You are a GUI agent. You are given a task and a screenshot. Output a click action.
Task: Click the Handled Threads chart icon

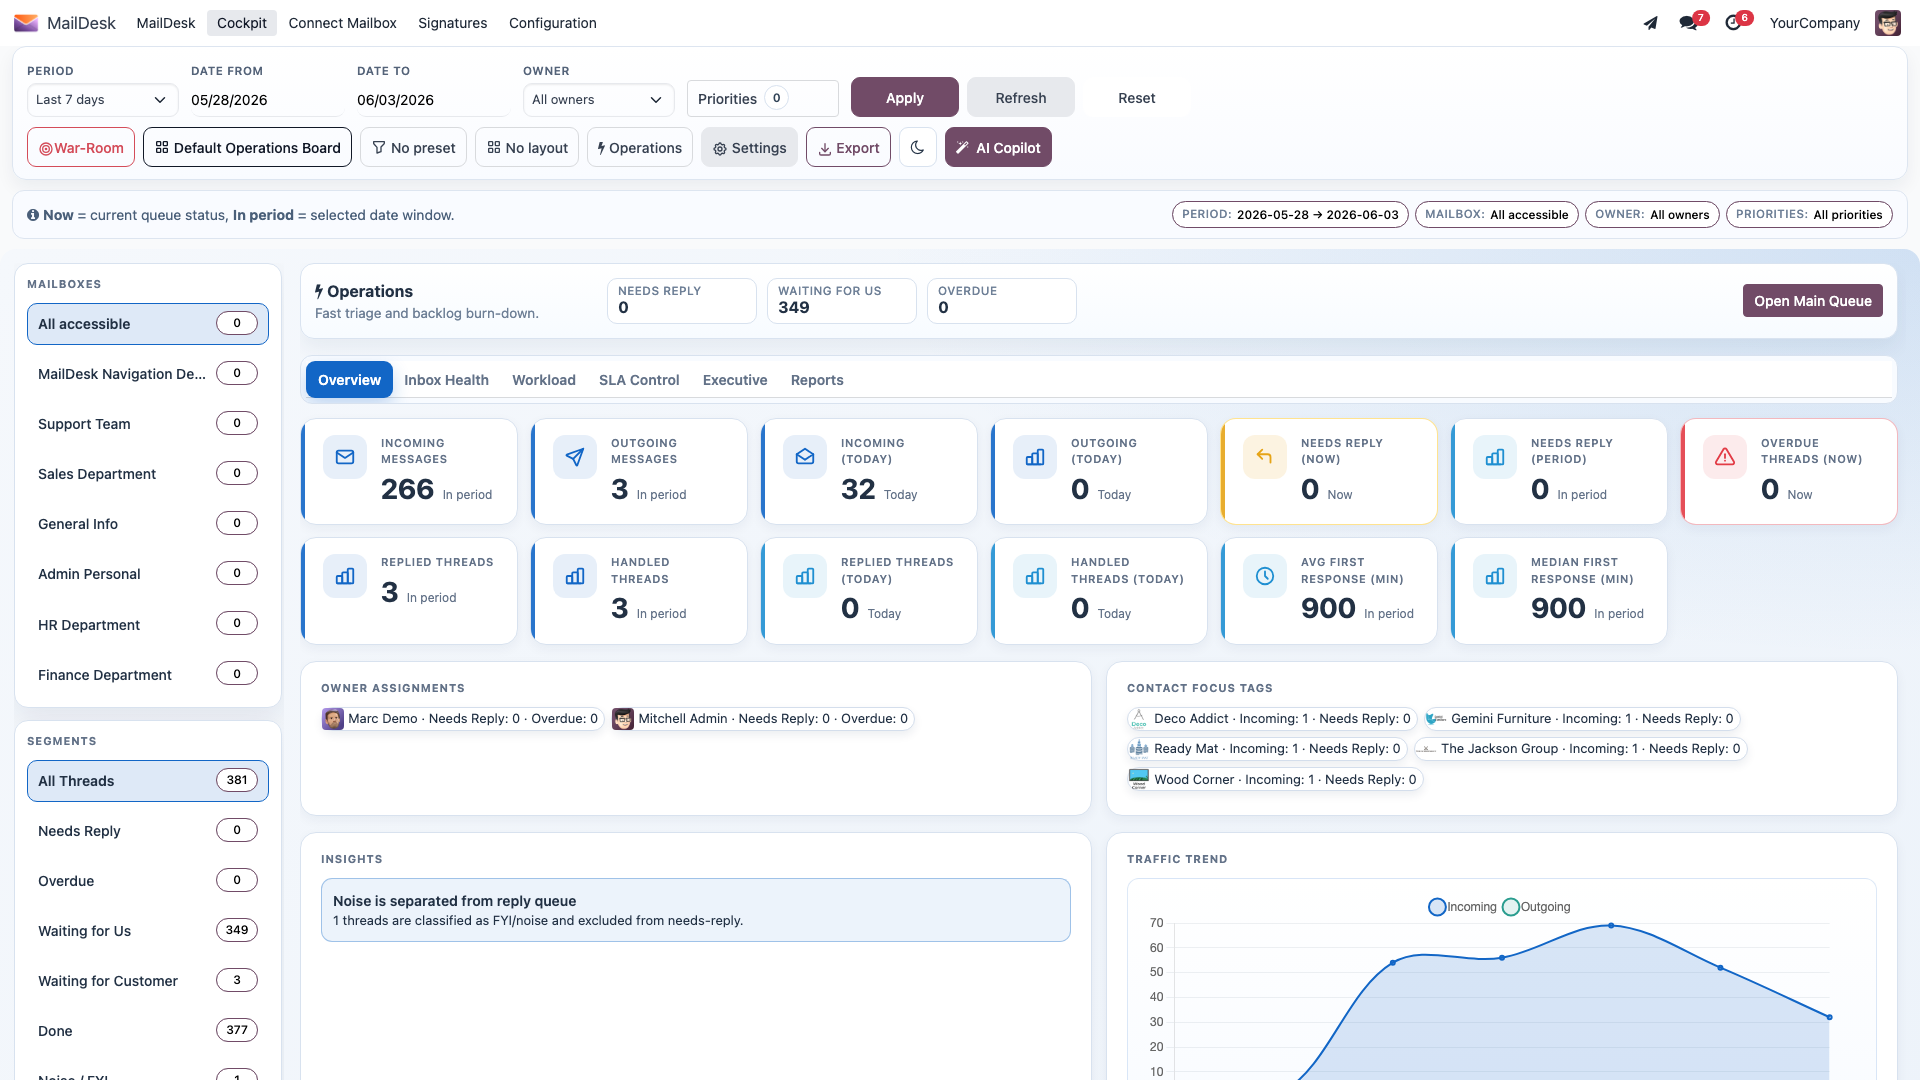[x=575, y=576]
